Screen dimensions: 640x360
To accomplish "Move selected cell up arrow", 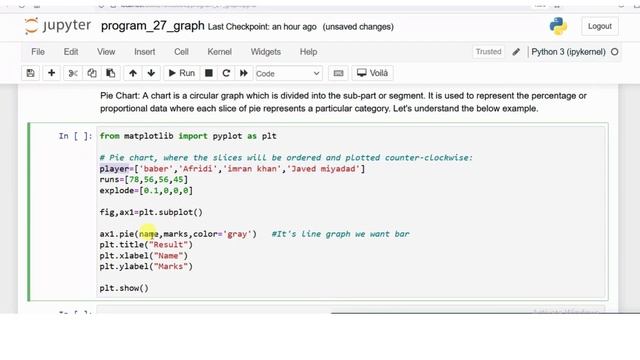I will 133,73.
